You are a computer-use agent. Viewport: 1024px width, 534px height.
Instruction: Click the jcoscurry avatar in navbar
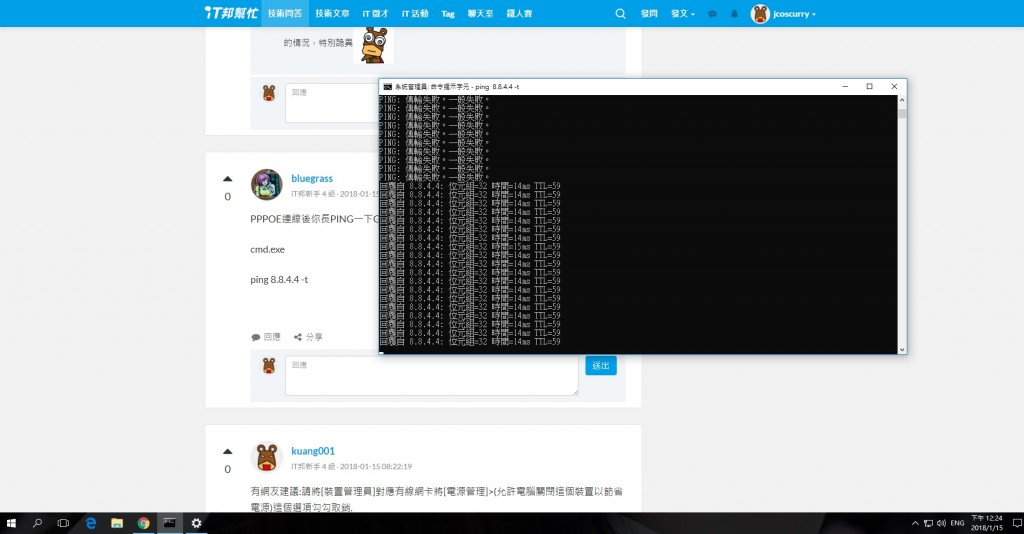[x=760, y=14]
